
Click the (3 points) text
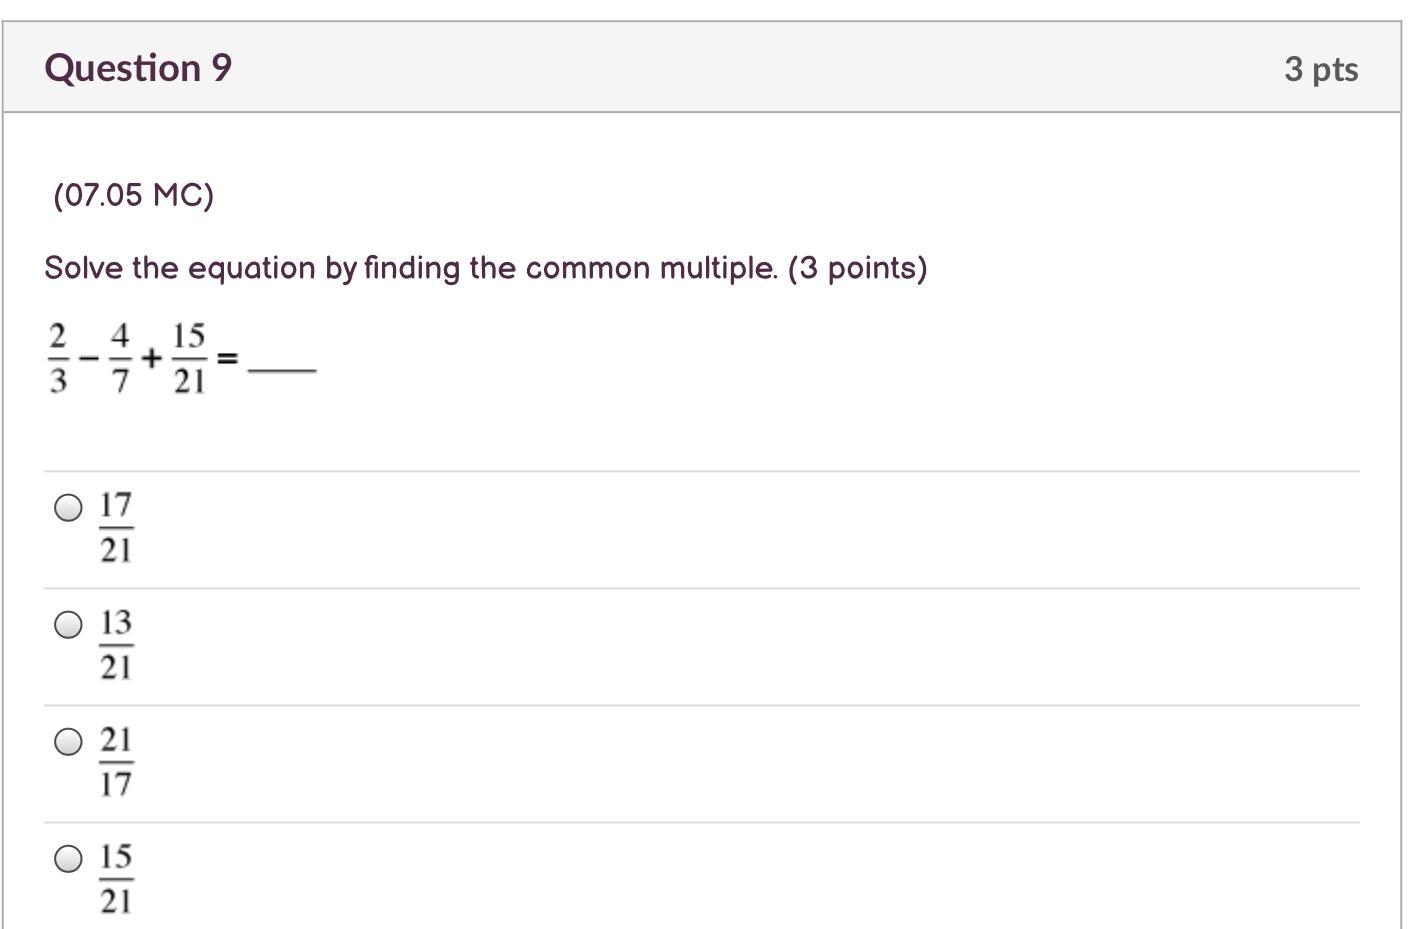pyautogui.click(x=857, y=268)
